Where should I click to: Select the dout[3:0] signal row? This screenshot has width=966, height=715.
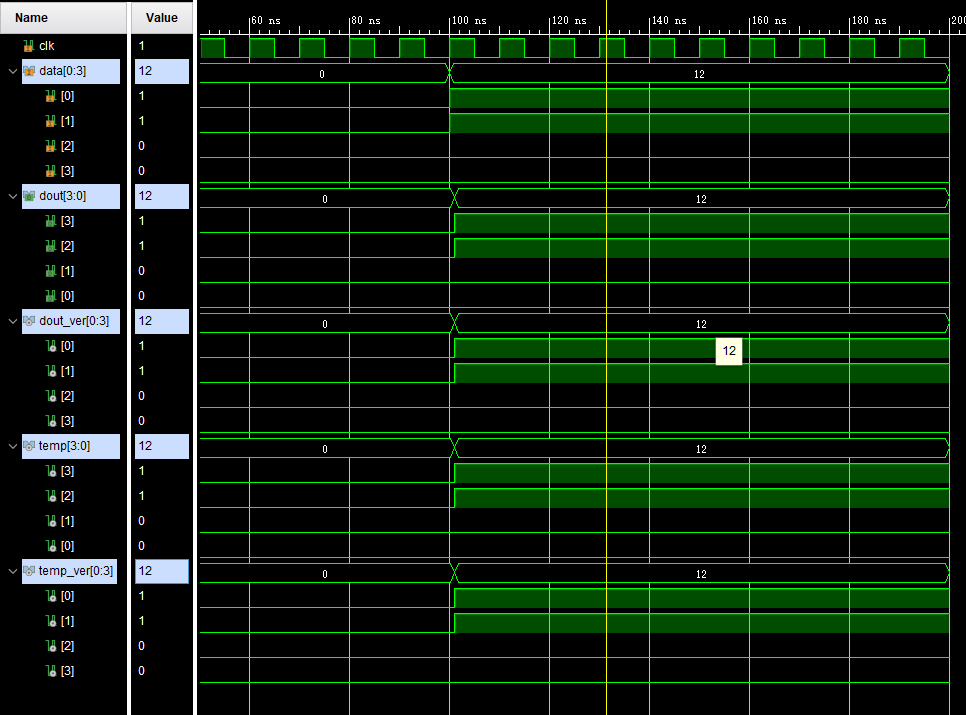click(71, 196)
